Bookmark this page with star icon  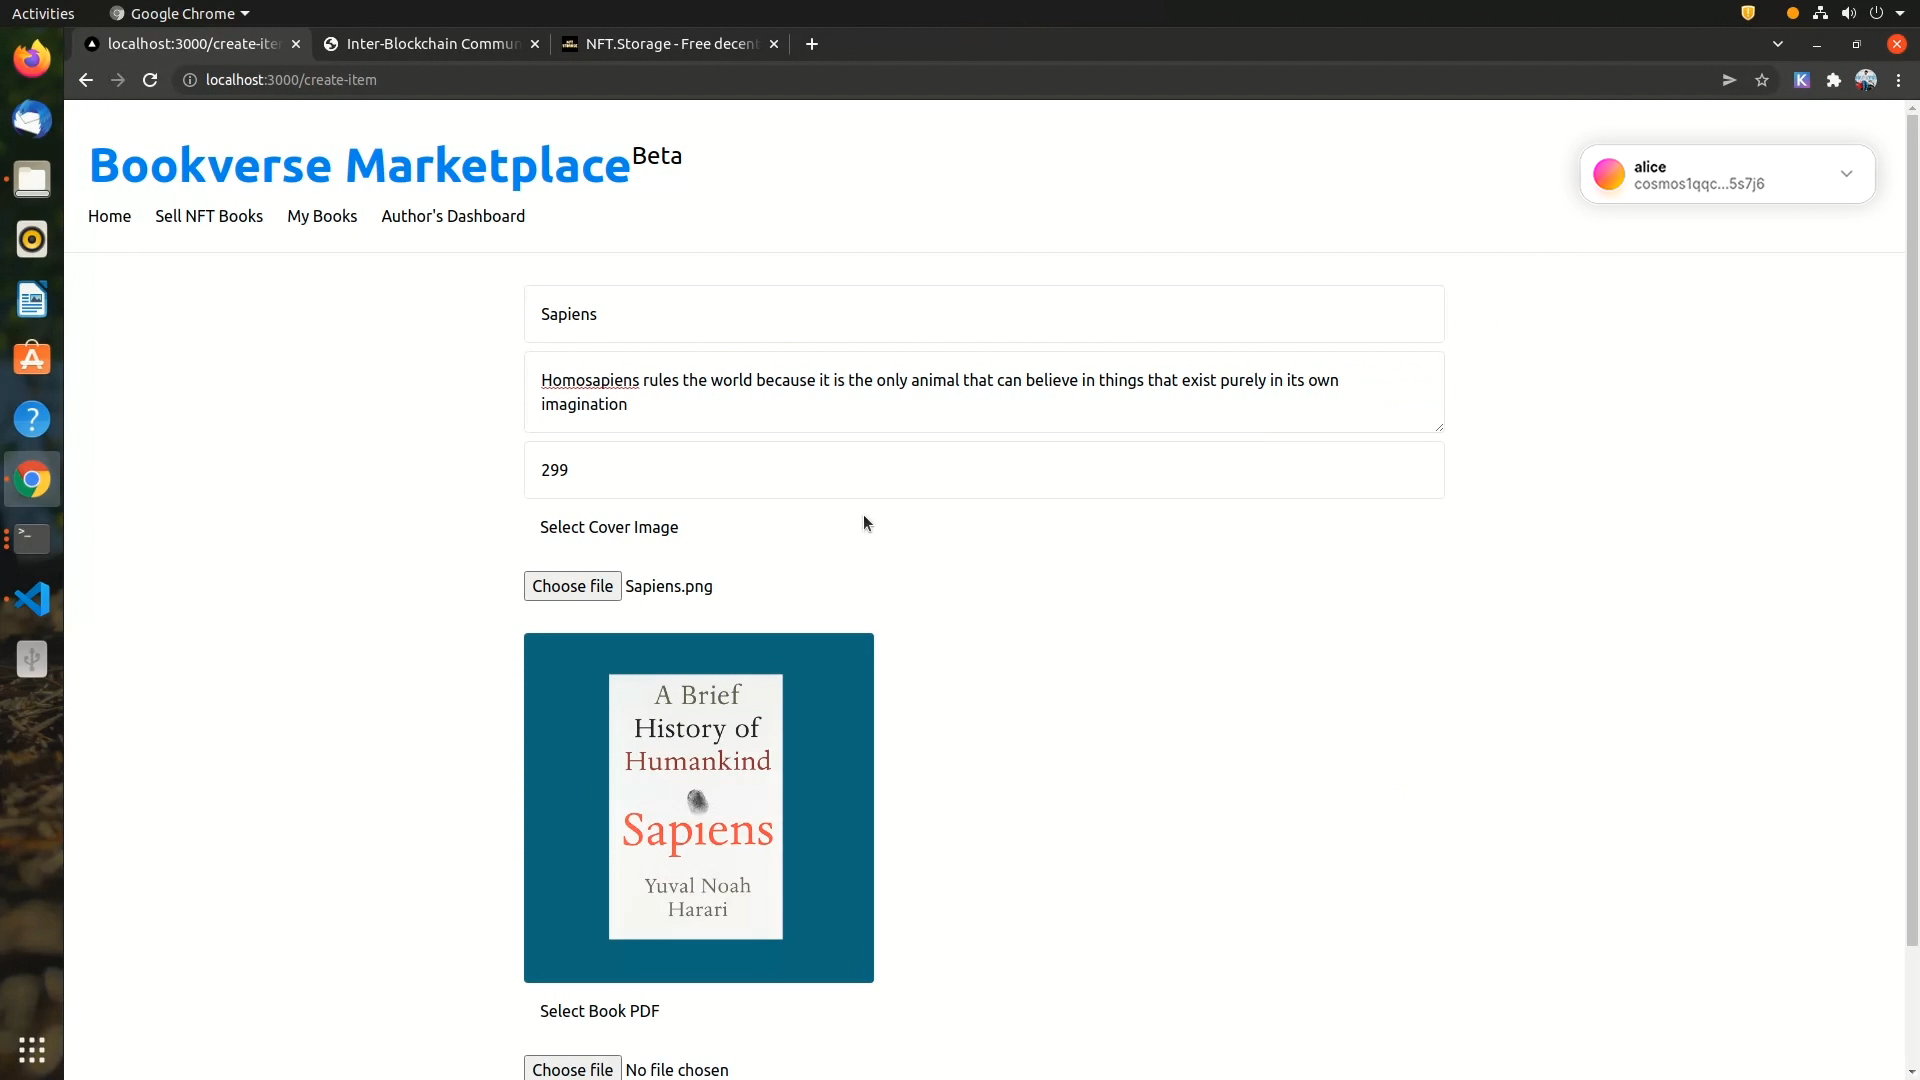[1762, 80]
